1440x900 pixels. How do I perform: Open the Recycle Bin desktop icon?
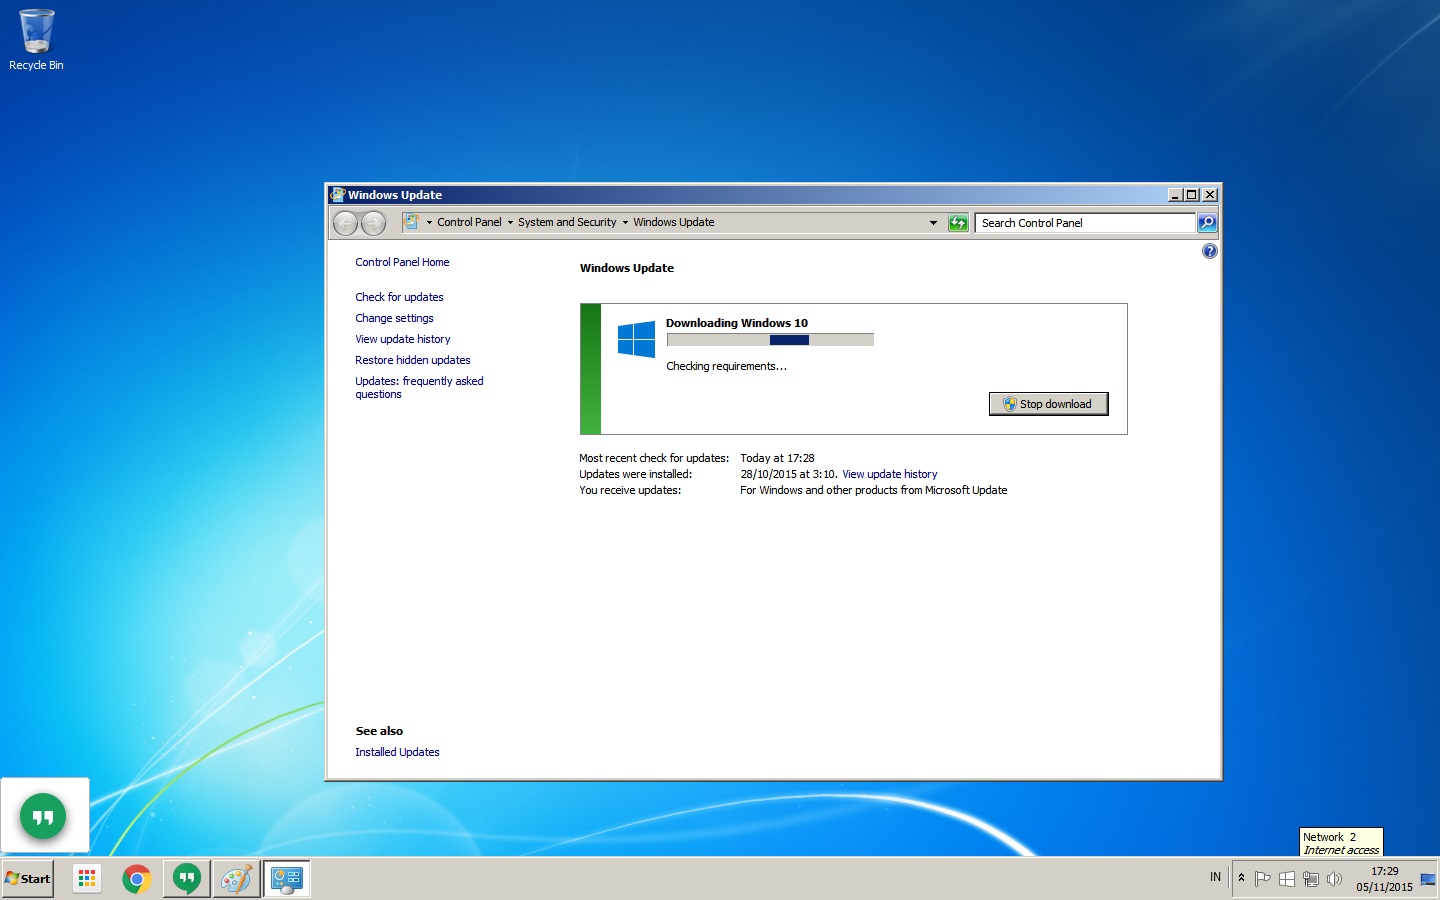pyautogui.click(x=36, y=40)
